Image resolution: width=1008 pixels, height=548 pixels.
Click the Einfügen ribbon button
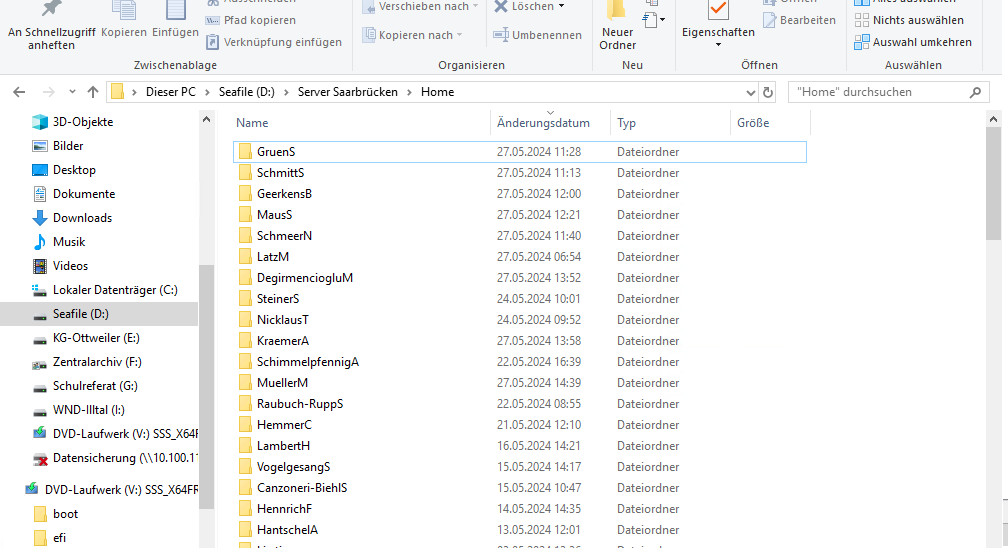point(175,19)
